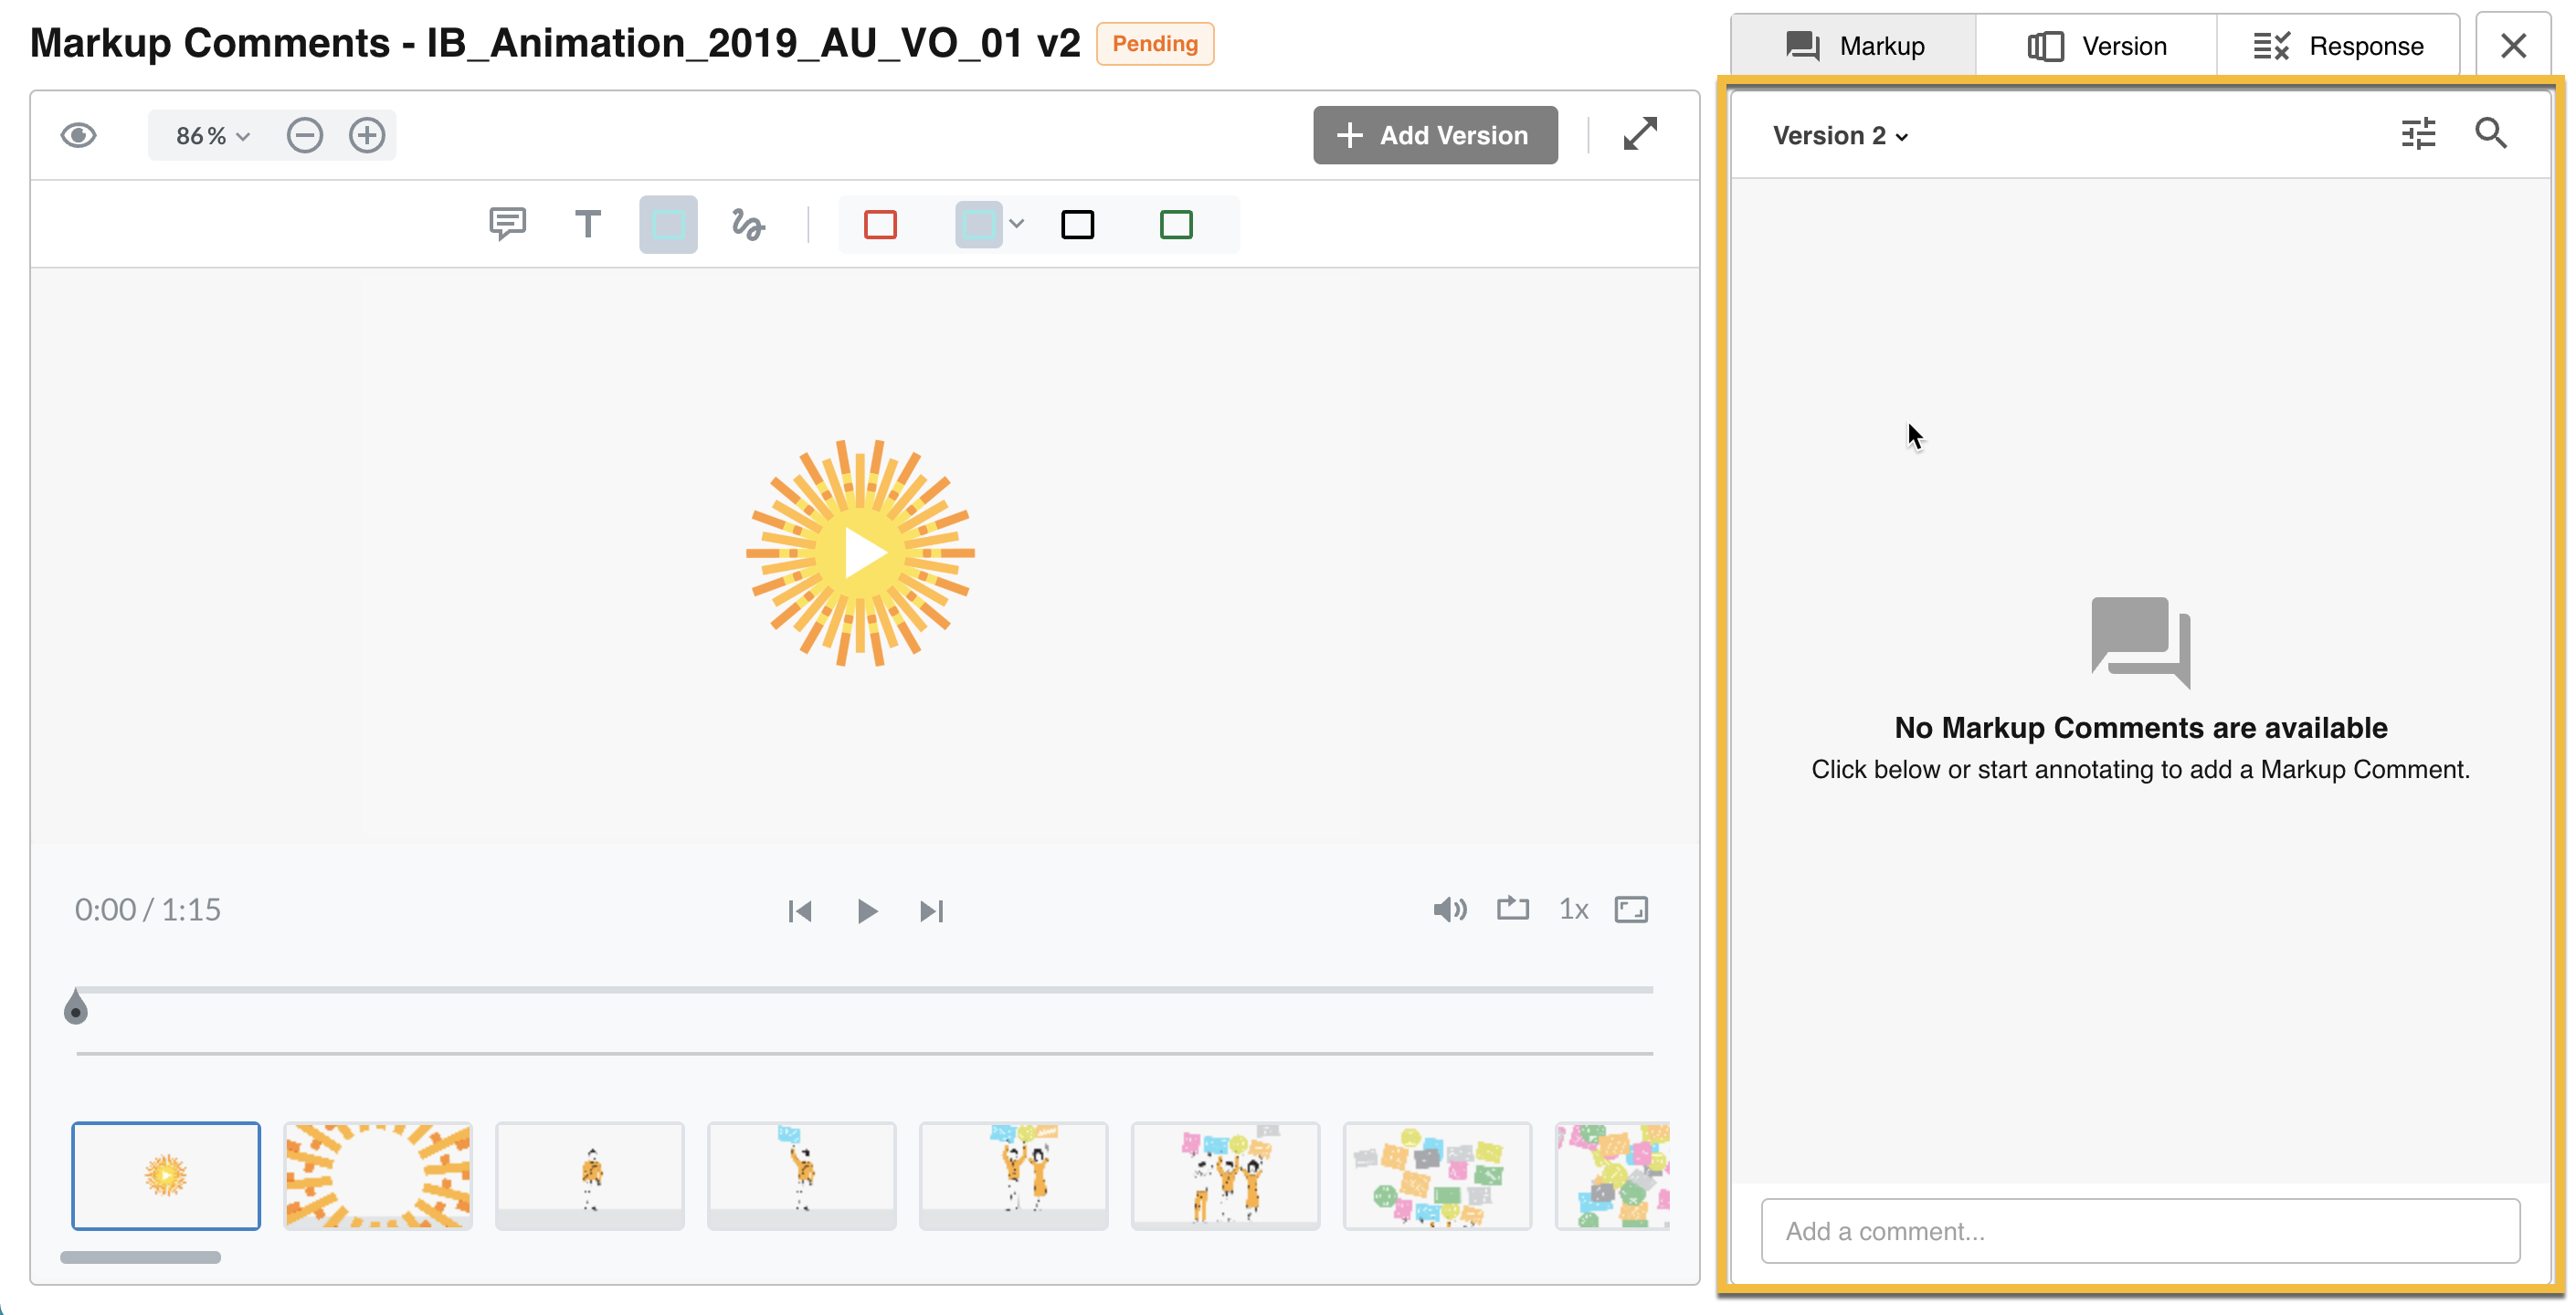
Task: Select the freehand draw tool
Action: coord(747,224)
